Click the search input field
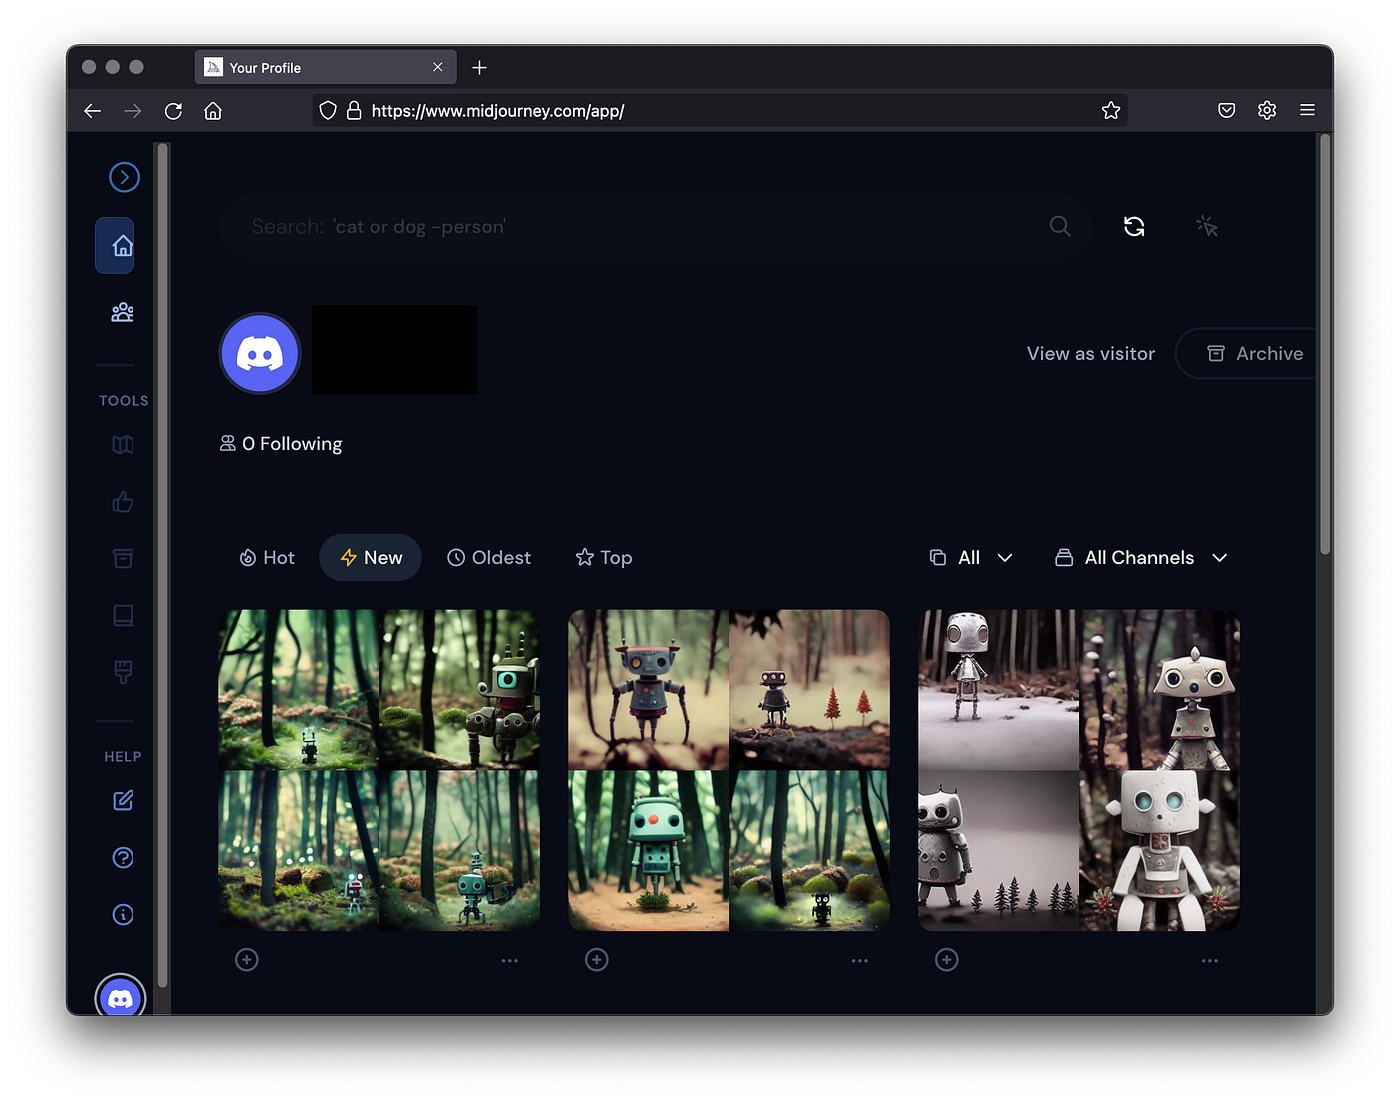This screenshot has width=1400, height=1103. click(x=640, y=227)
